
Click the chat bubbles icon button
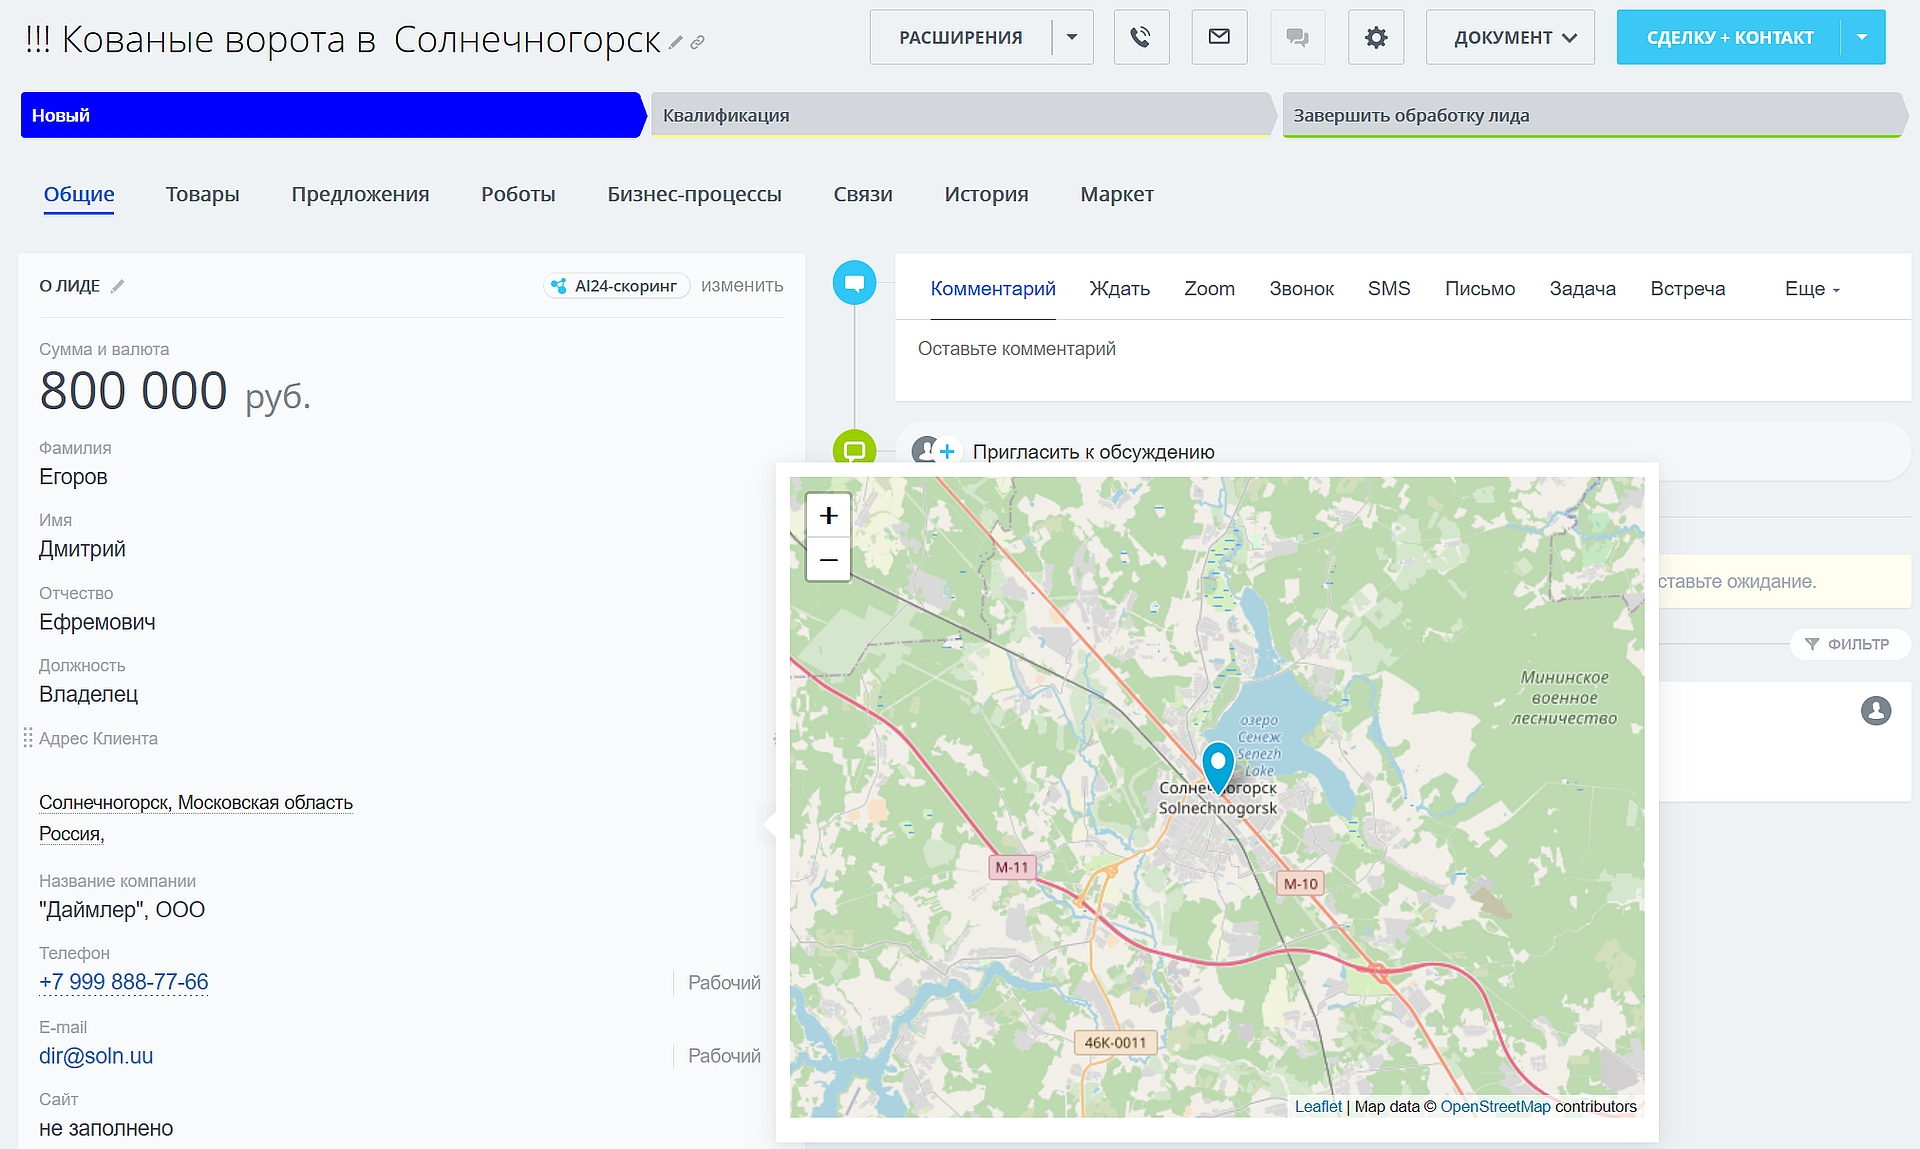[x=1297, y=37]
